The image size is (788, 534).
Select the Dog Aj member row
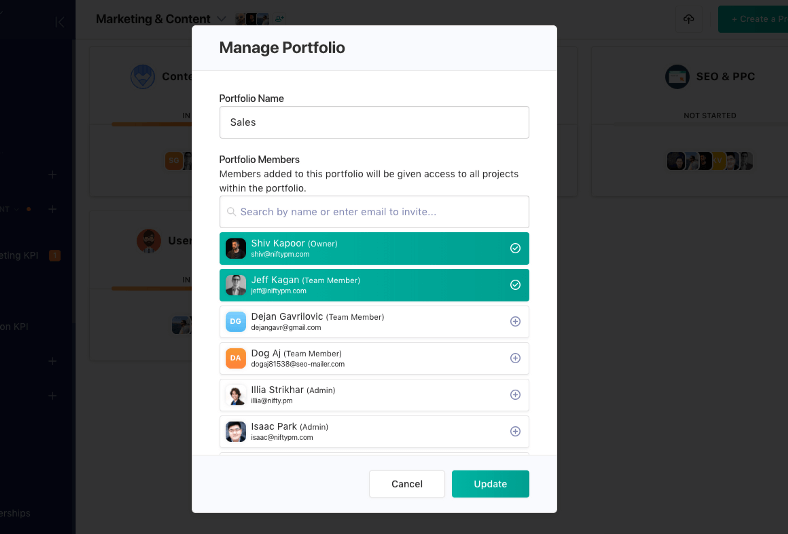374,358
